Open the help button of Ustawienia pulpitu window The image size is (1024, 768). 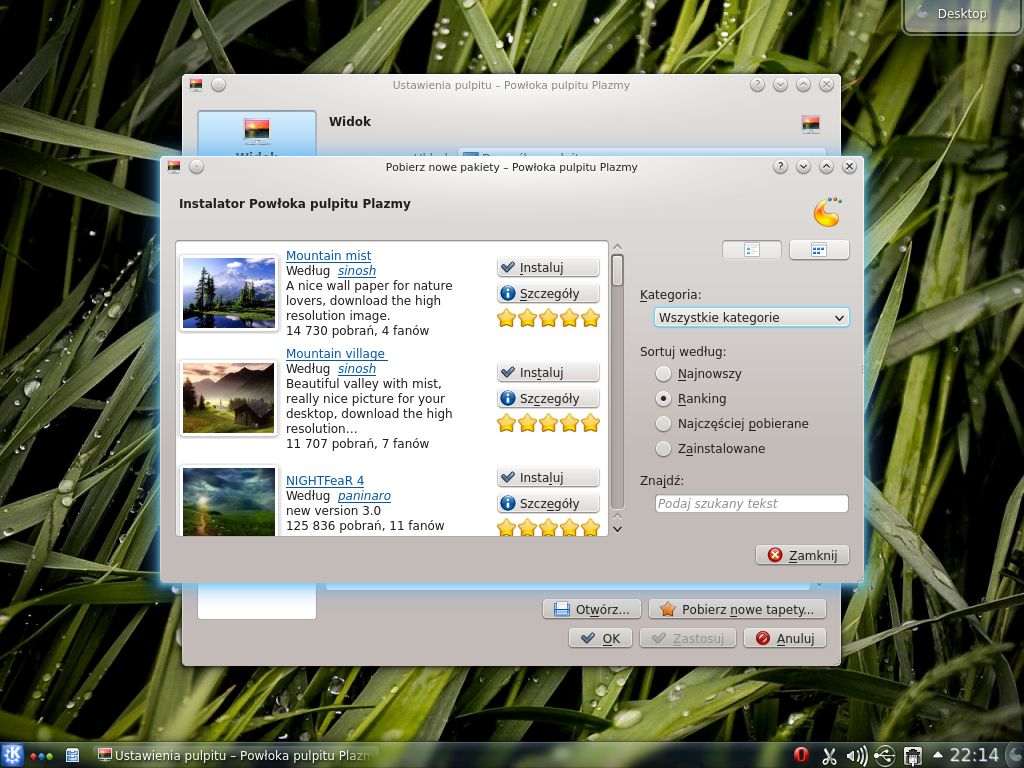pyautogui.click(x=757, y=85)
